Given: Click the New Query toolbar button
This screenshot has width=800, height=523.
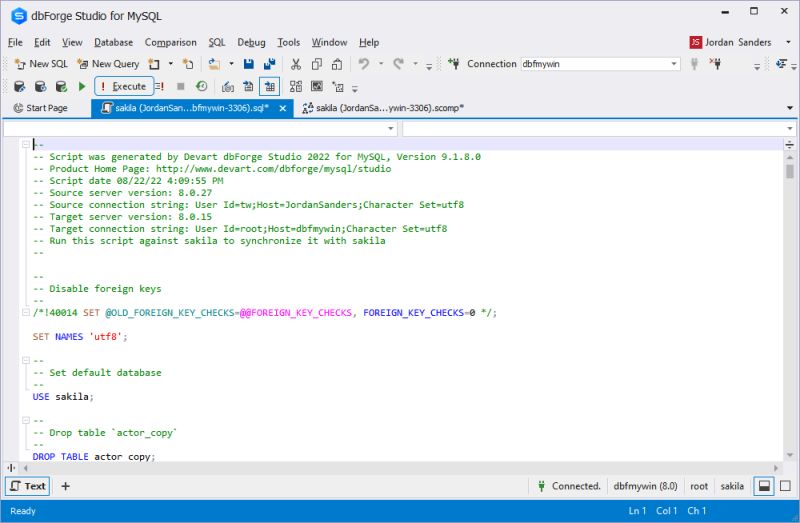Looking at the screenshot, I should (x=108, y=64).
